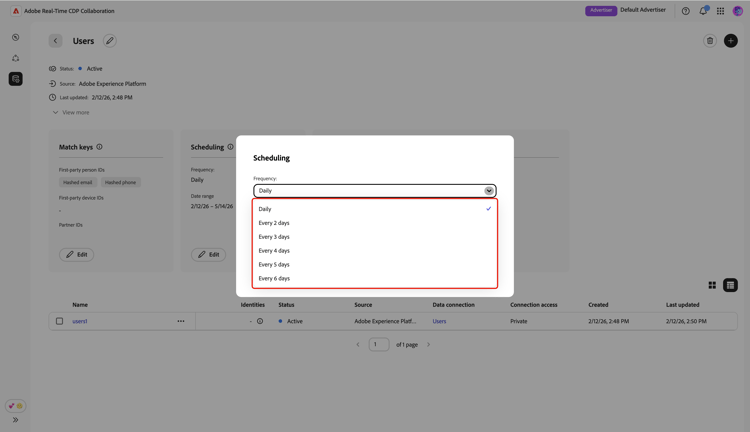
Task: Click the black plus add button
Action: pos(730,41)
